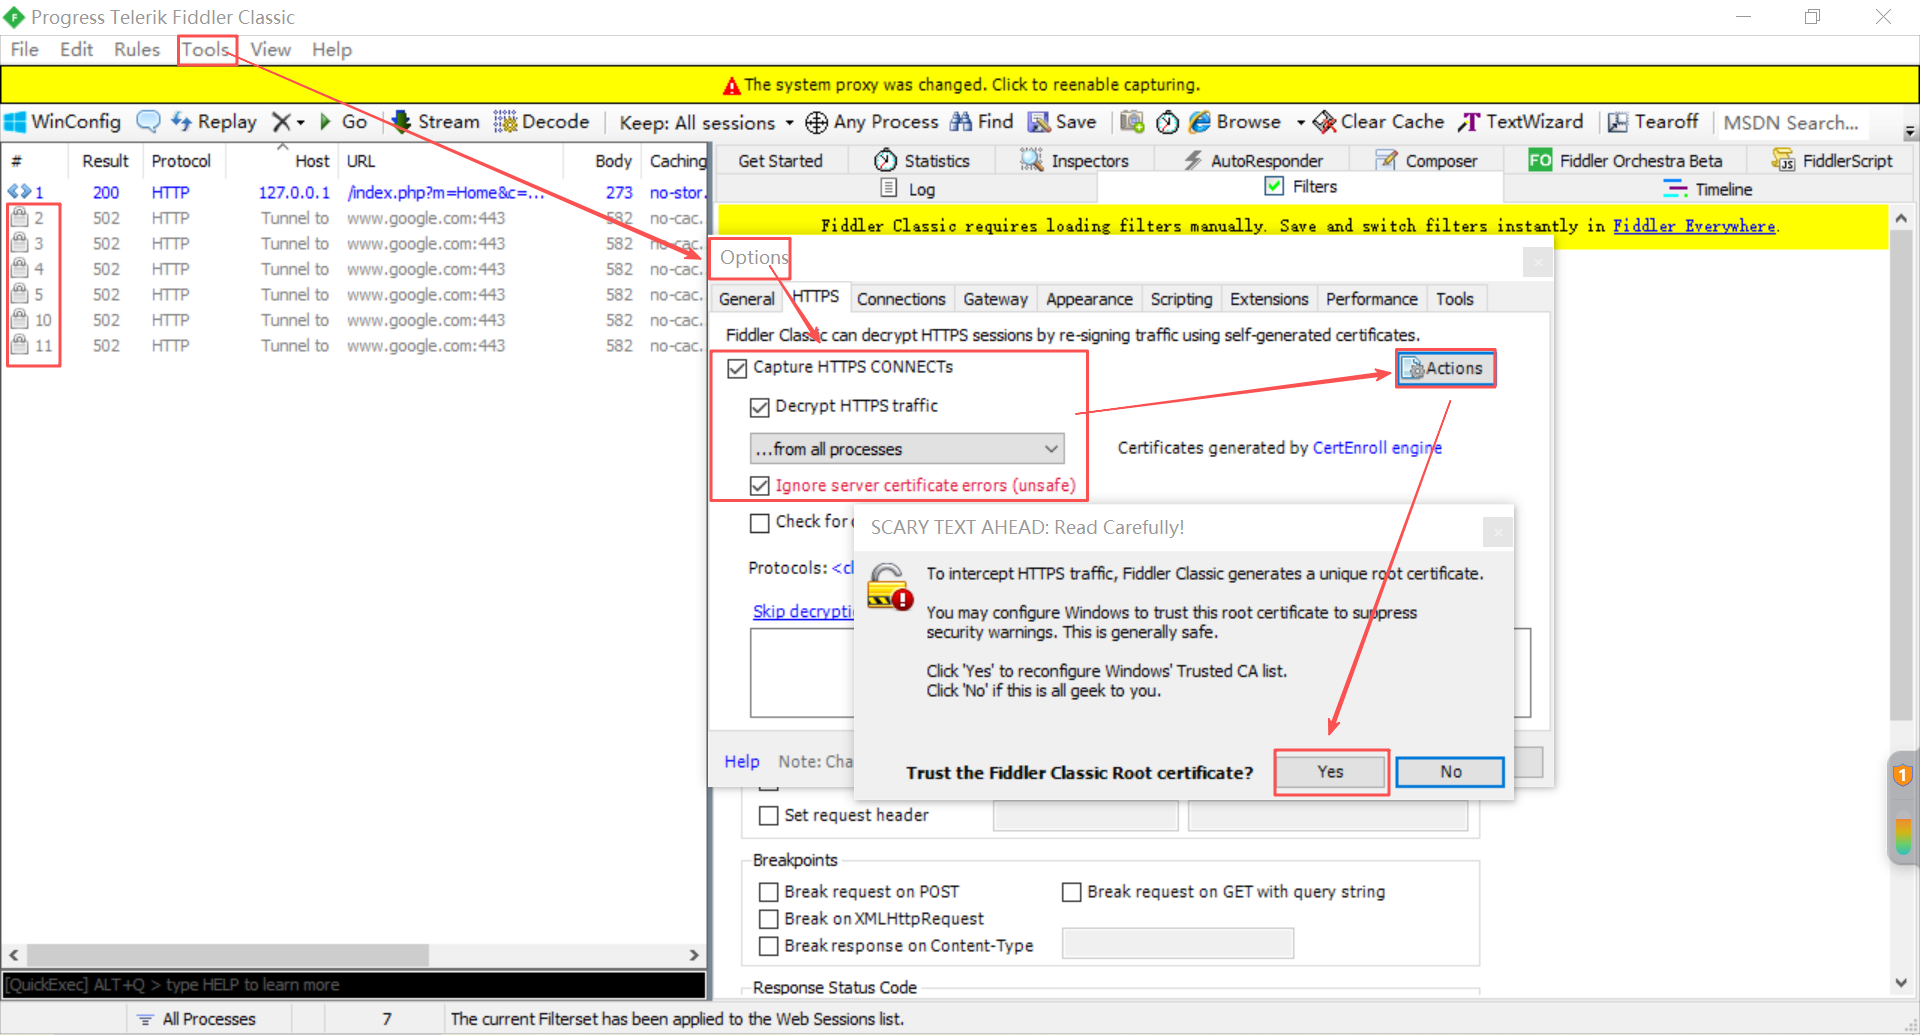Viewport: 1920px width, 1035px height.
Task: Toggle the Check for checkbox in Options
Action: click(760, 523)
